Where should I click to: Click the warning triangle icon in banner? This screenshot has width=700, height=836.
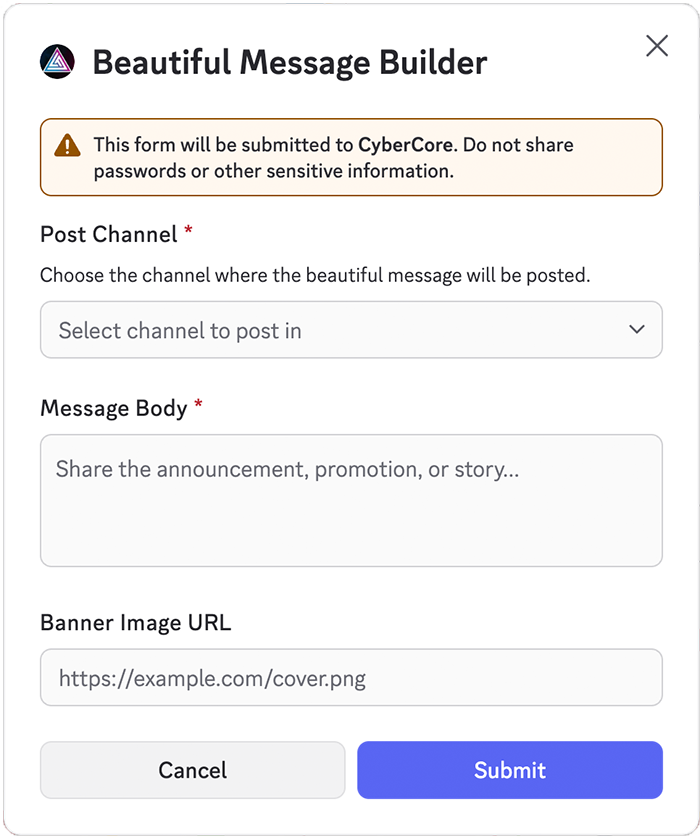tap(67, 146)
